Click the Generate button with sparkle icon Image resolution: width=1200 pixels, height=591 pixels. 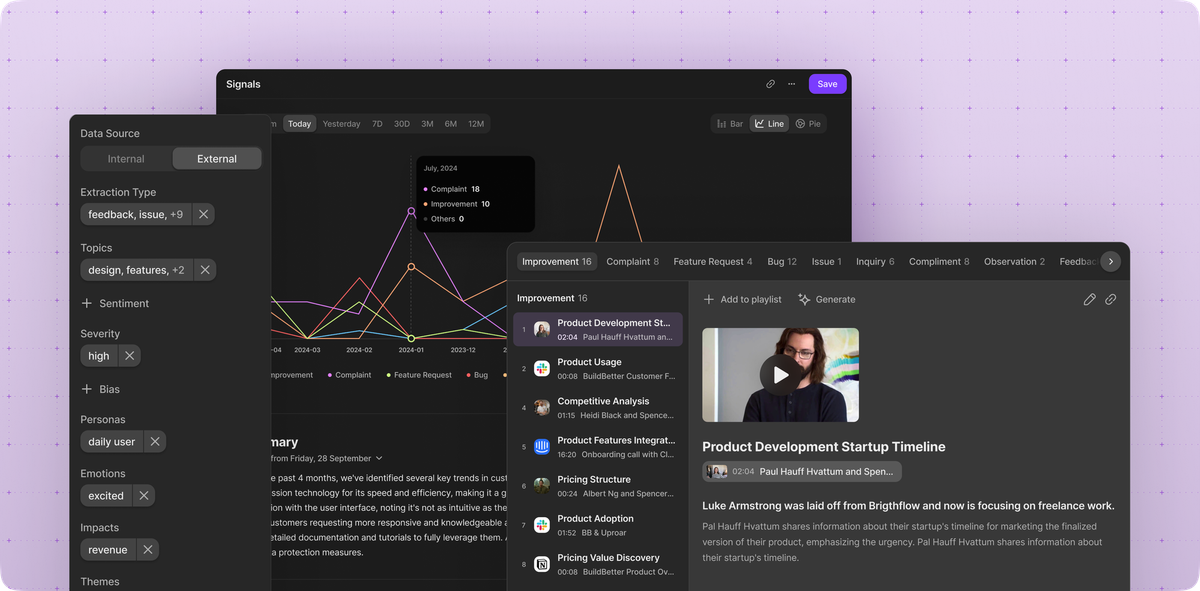tap(827, 299)
